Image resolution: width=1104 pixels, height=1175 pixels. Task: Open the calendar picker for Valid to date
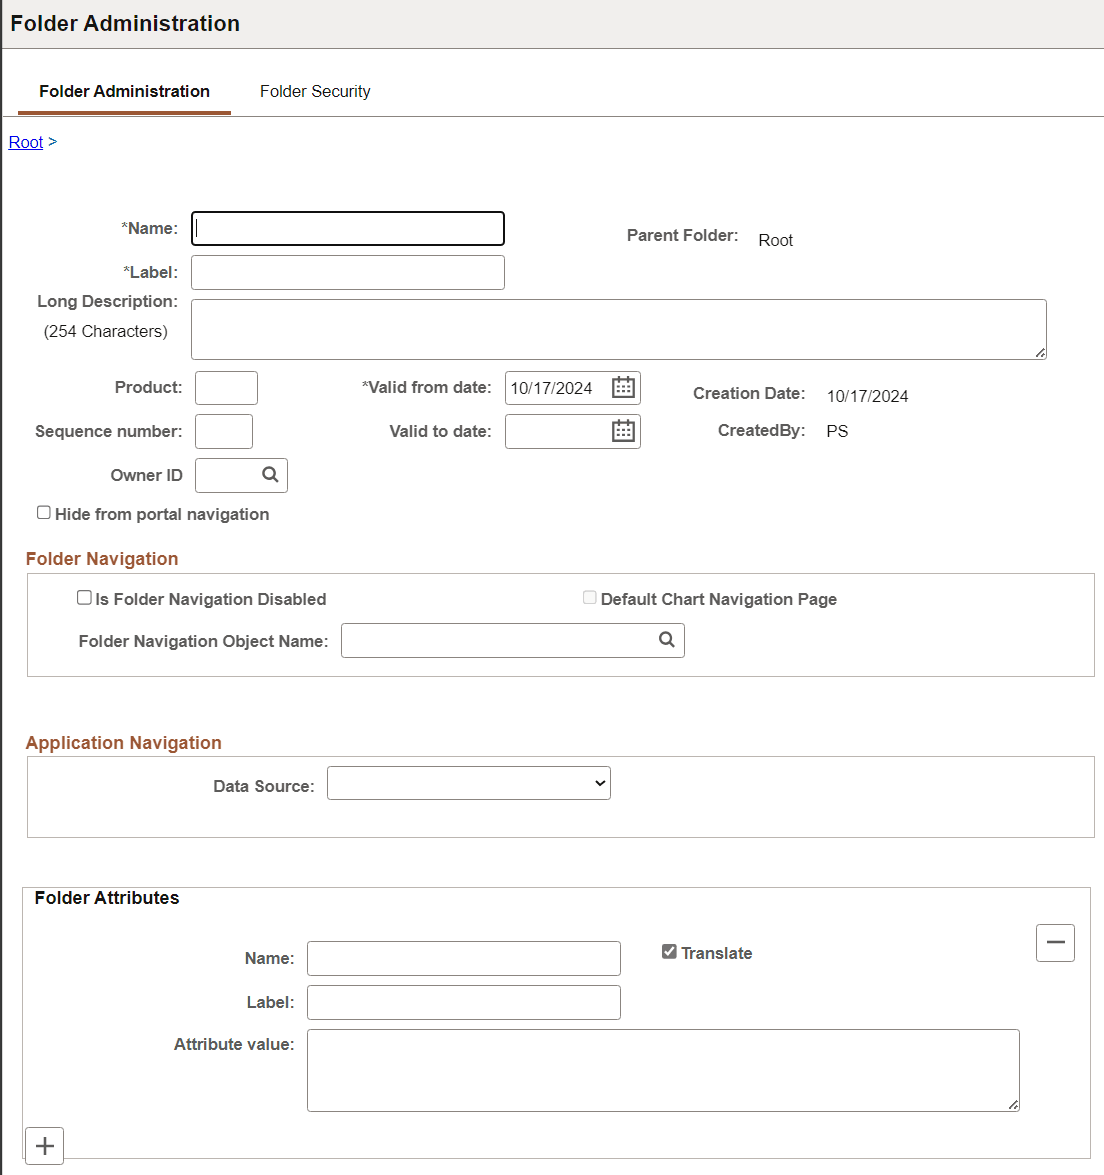(x=625, y=431)
